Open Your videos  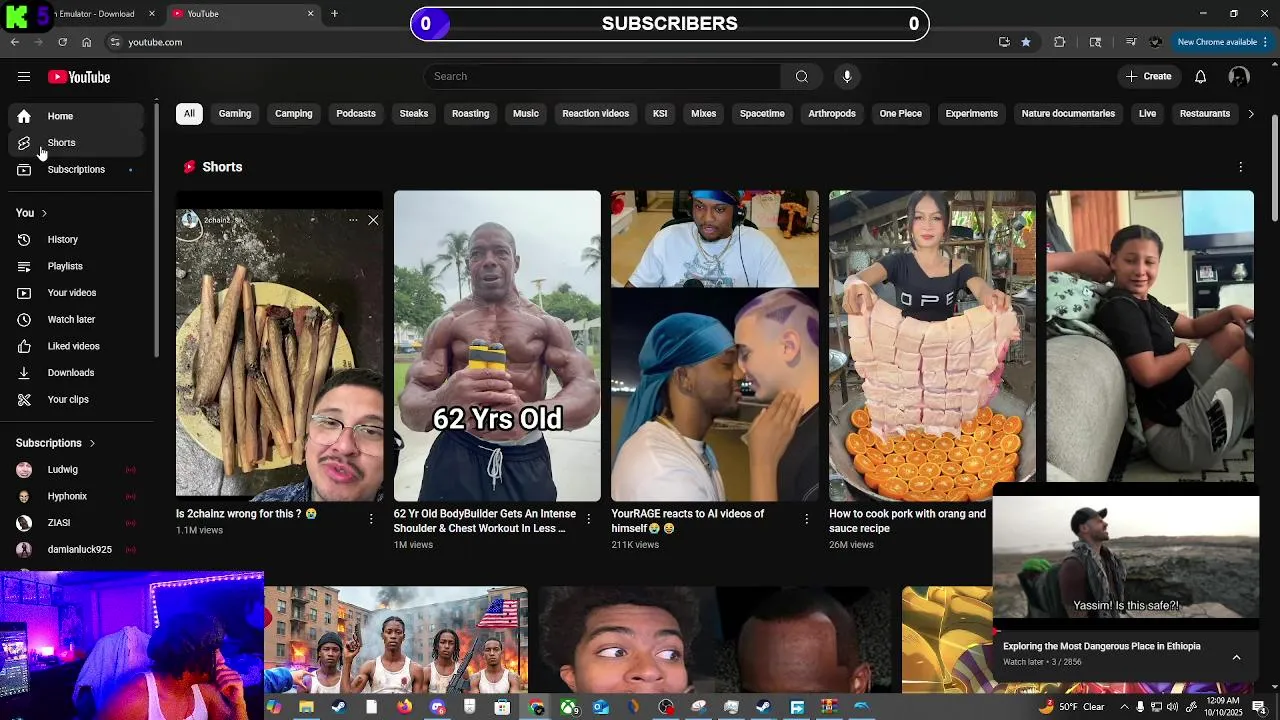[76, 293]
